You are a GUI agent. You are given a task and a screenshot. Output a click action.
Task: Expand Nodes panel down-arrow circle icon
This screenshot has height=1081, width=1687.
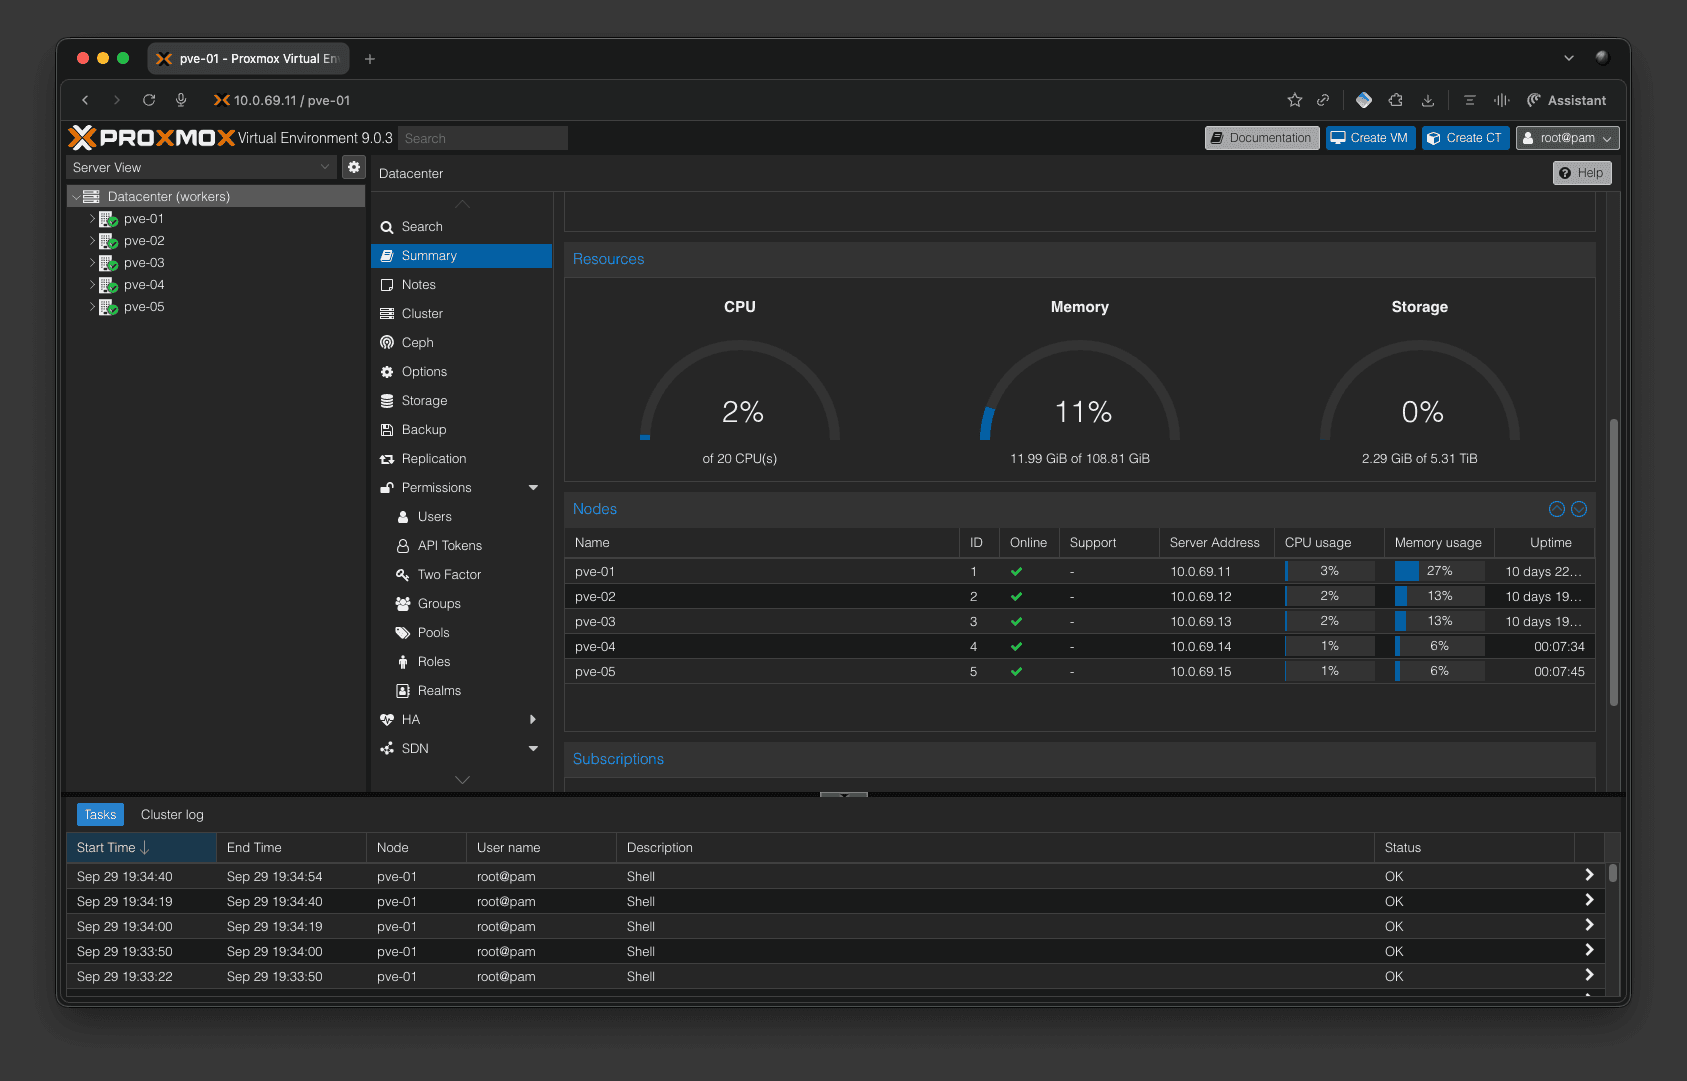coord(1579,509)
